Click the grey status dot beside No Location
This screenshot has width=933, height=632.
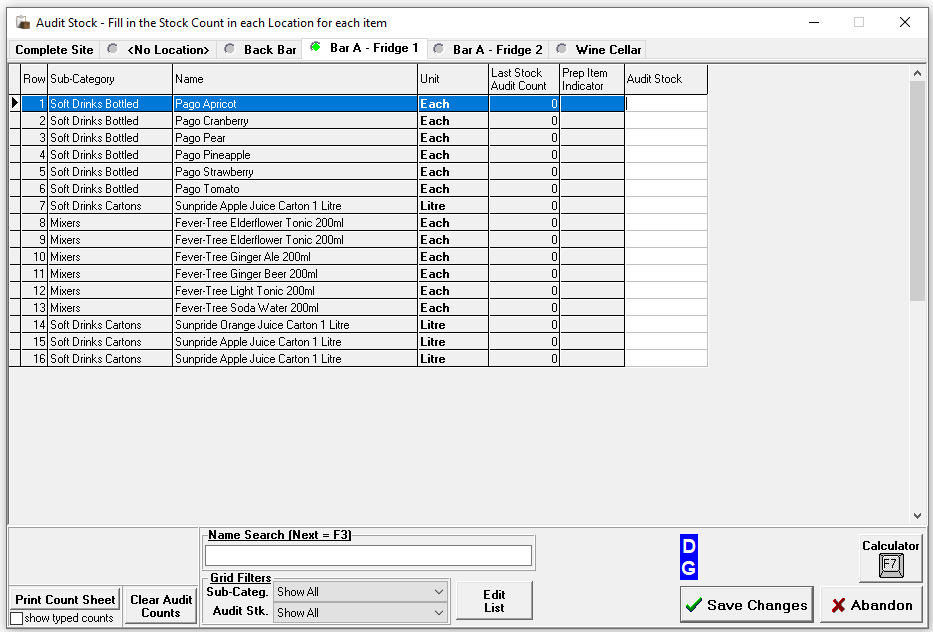112,49
